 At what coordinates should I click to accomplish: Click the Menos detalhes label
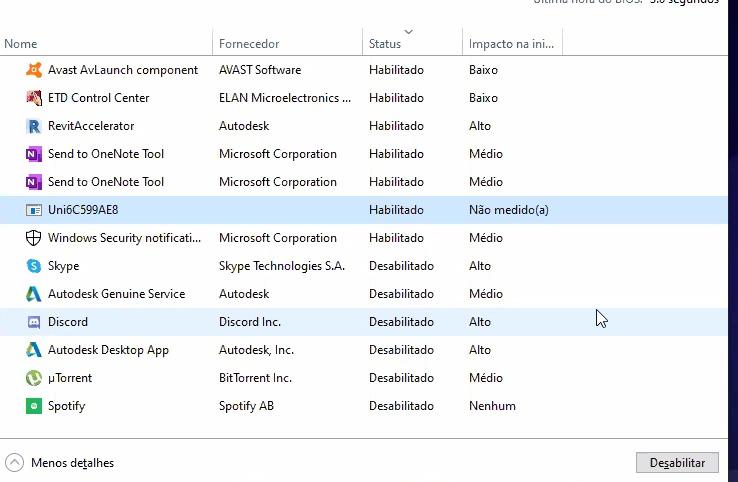[72, 463]
